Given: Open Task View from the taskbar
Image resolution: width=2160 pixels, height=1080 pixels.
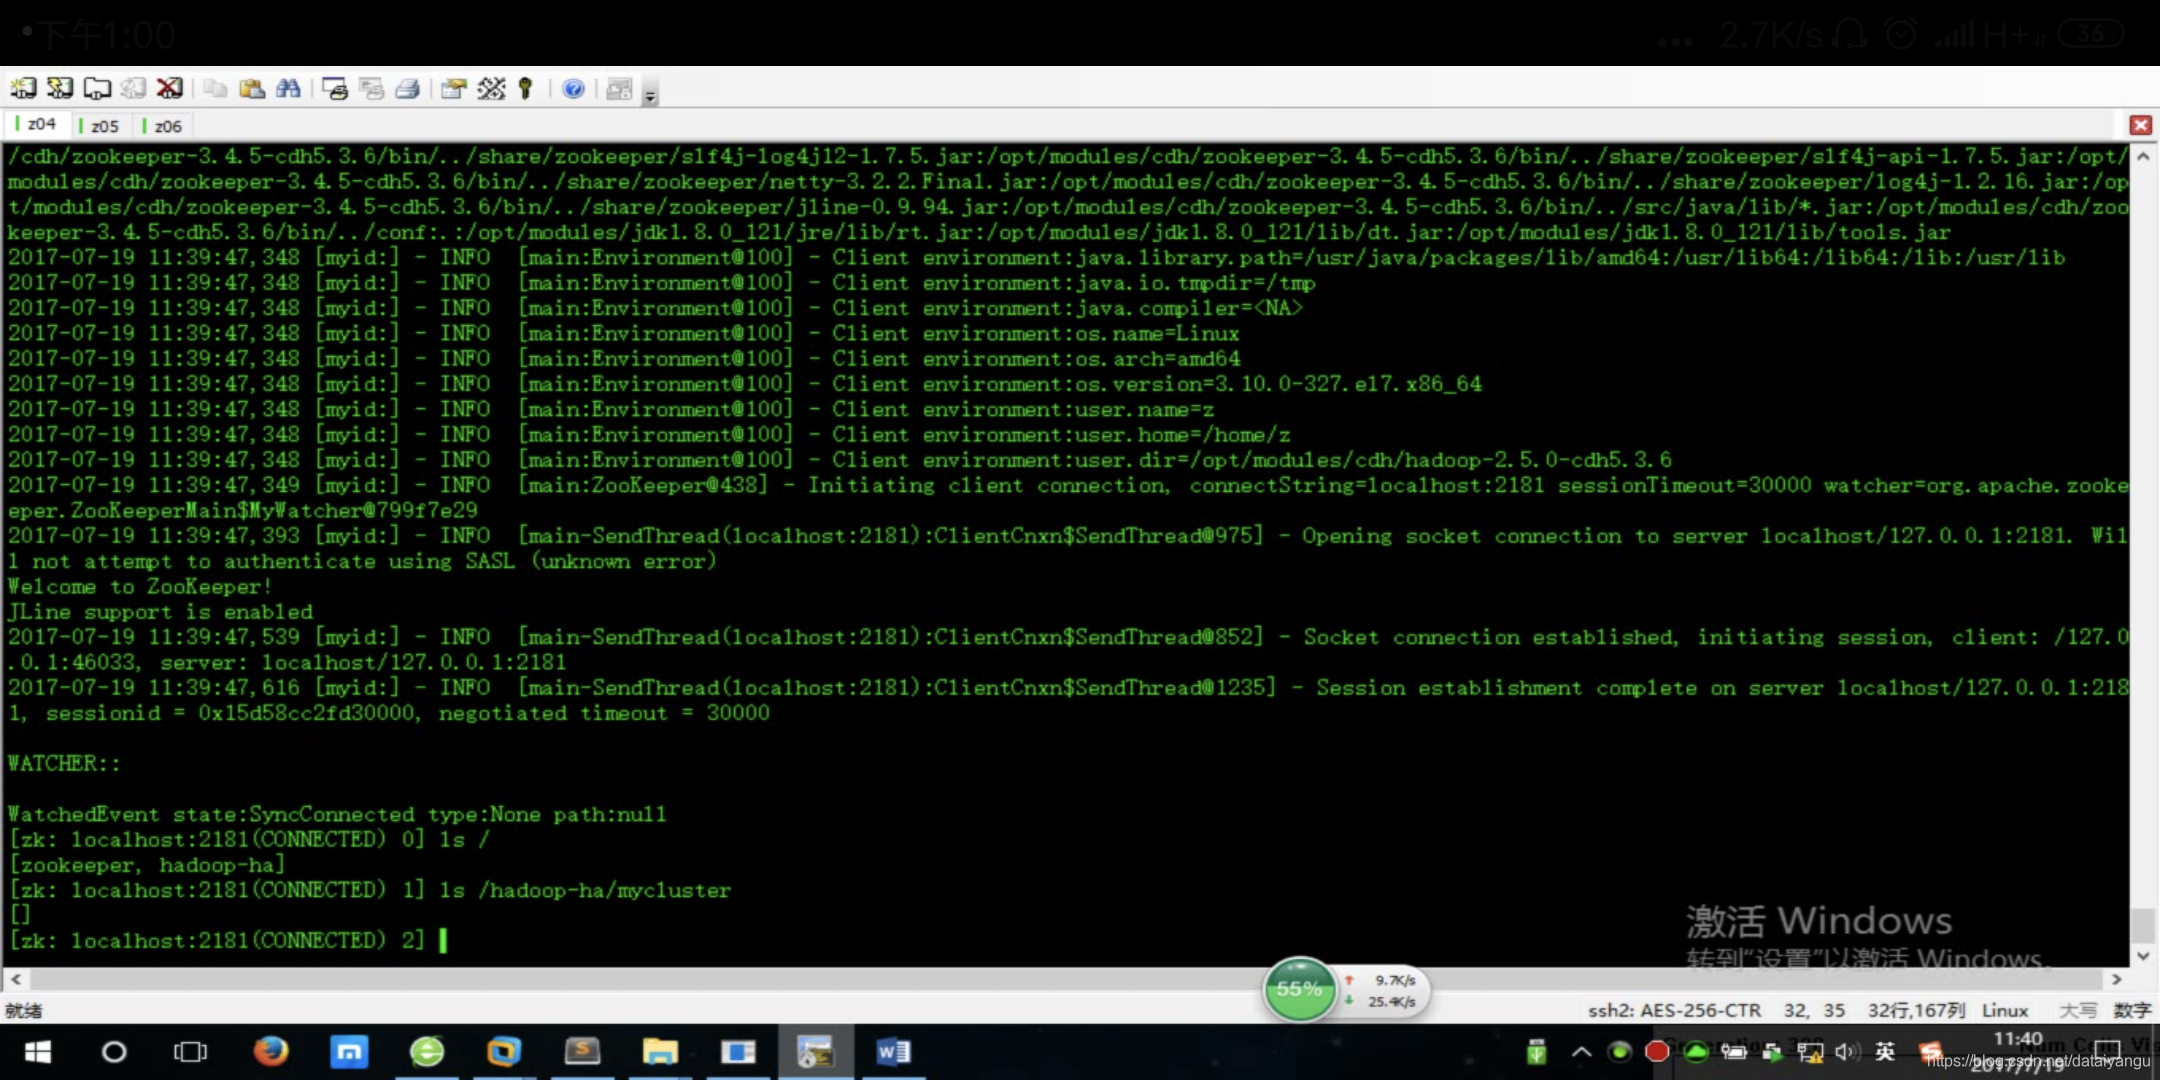Looking at the screenshot, I should tap(190, 1052).
